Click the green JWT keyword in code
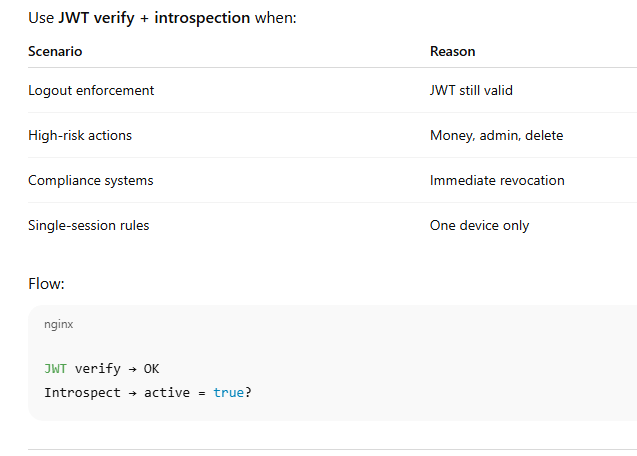The width and height of the screenshot is (637, 456). click(x=56, y=368)
